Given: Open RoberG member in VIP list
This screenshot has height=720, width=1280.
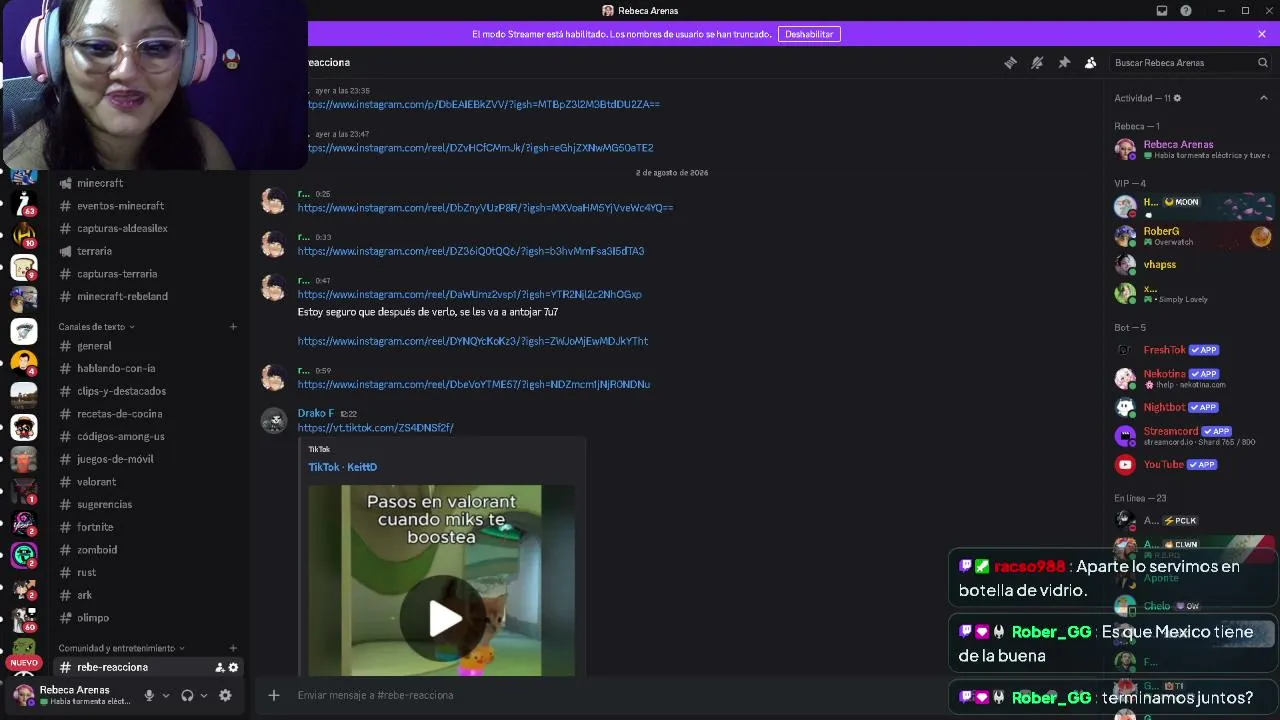Looking at the screenshot, I should tap(1192, 236).
